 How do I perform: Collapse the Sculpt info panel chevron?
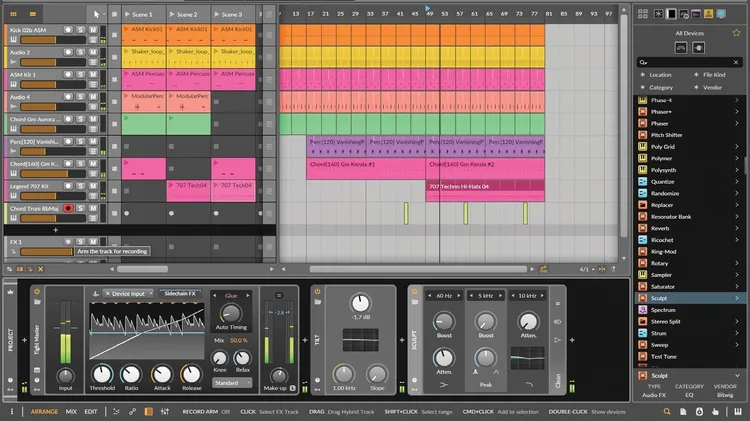[737, 376]
